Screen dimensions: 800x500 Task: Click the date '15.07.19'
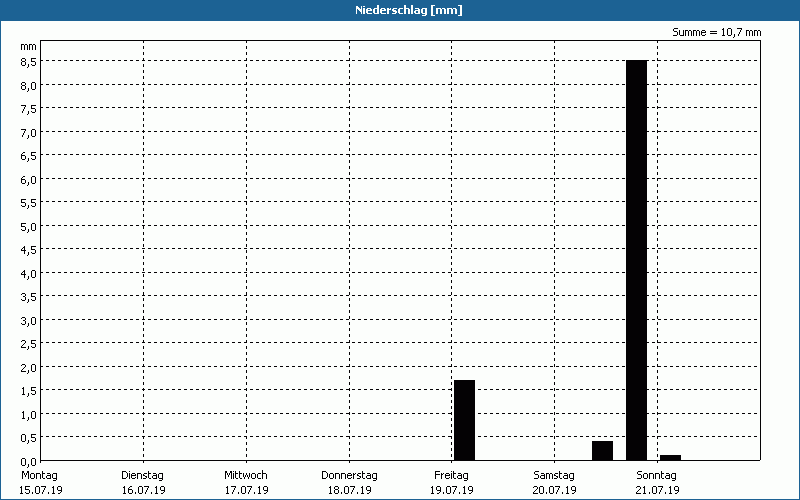[41, 490]
